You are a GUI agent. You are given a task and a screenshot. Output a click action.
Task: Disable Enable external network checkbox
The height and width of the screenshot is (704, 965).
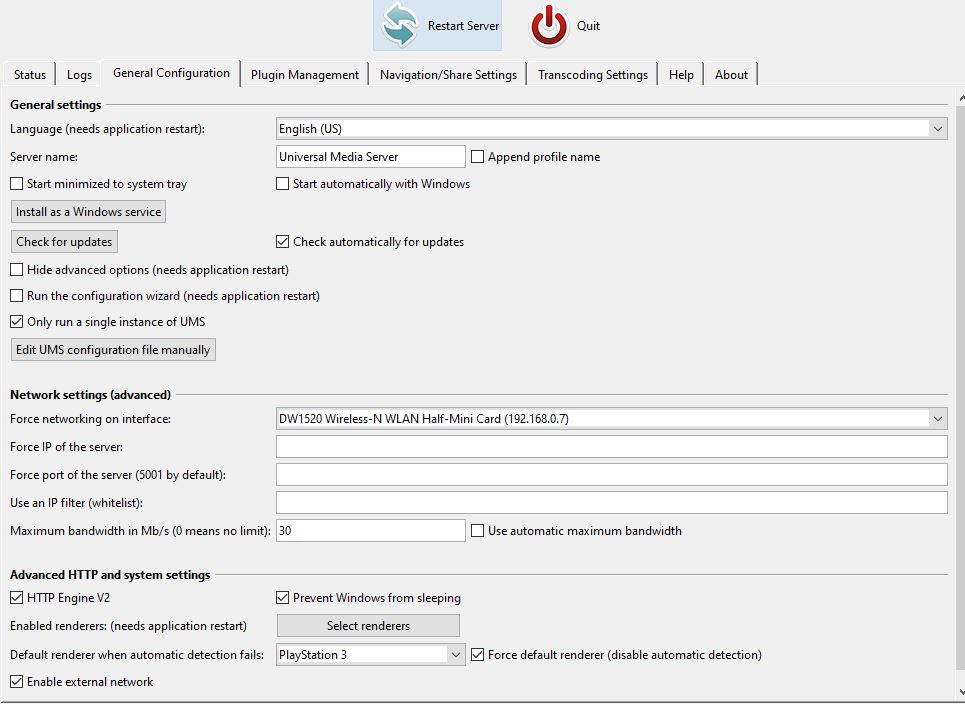click(17, 682)
